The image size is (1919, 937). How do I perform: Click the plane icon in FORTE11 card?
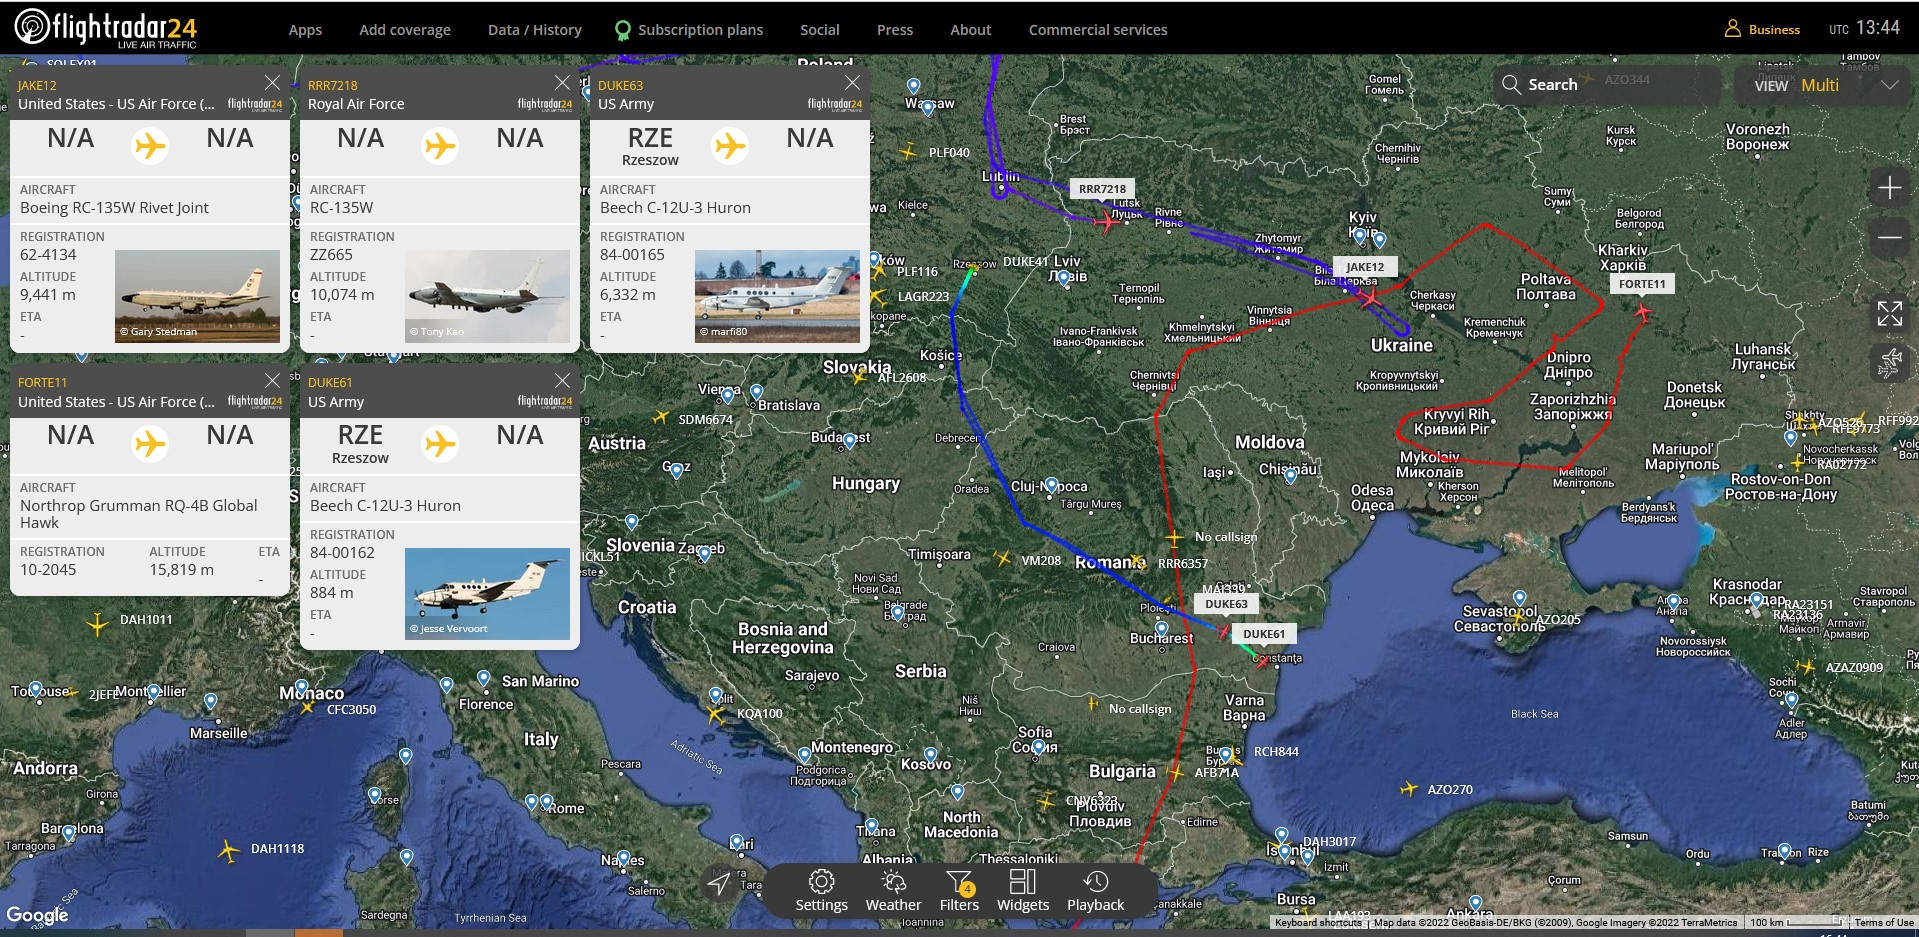[150, 443]
